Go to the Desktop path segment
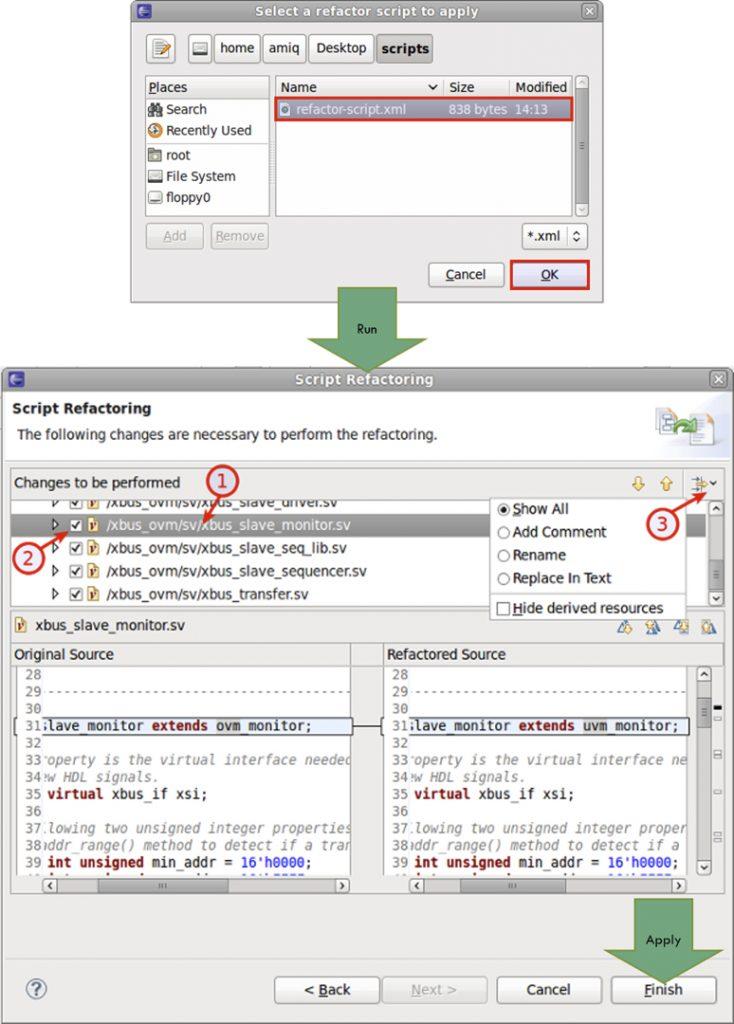 (341, 49)
